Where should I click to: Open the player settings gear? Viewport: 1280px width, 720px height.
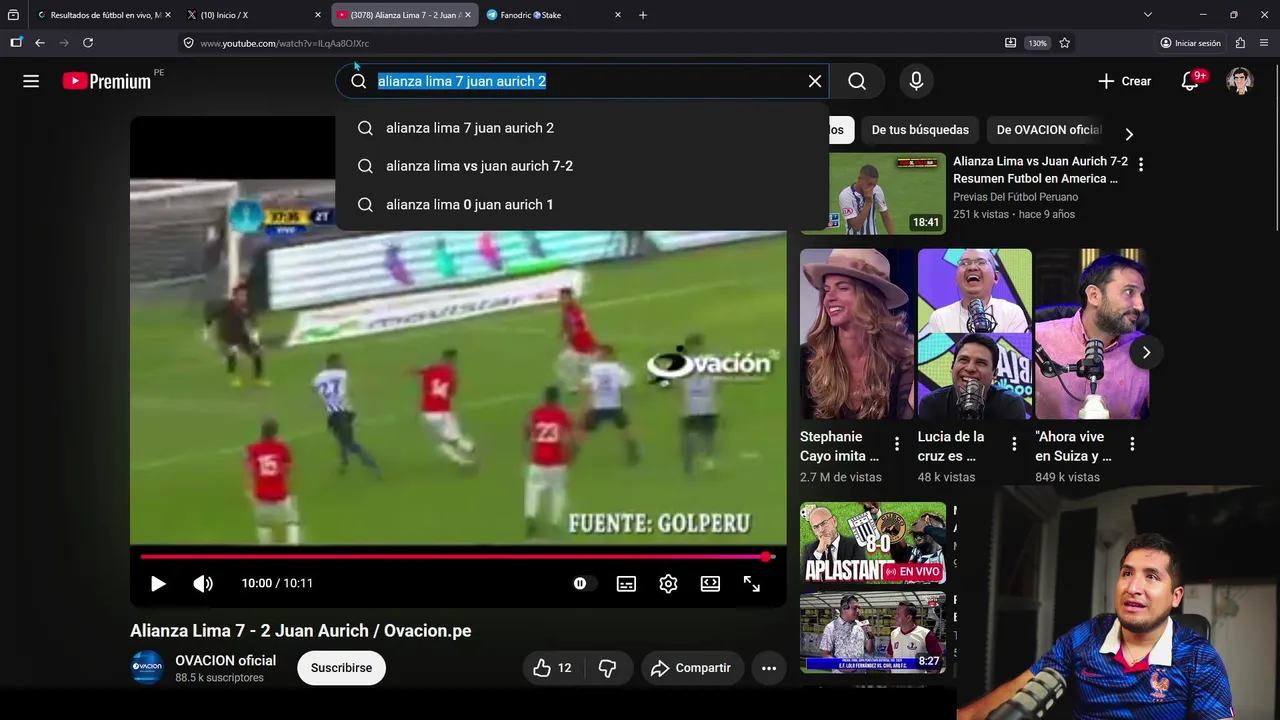coord(668,584)
